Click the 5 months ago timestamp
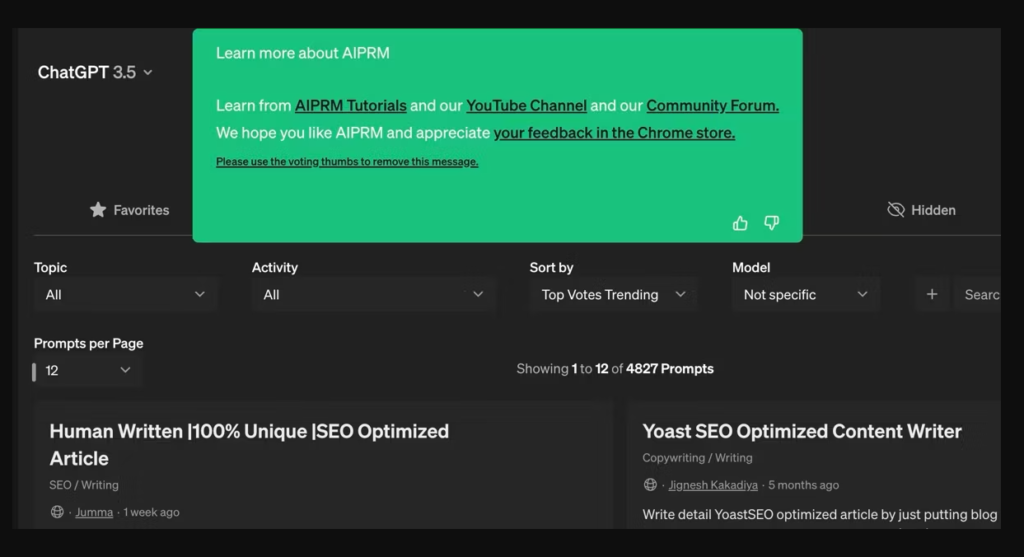The image size is (1024, 557). point(803,485)
